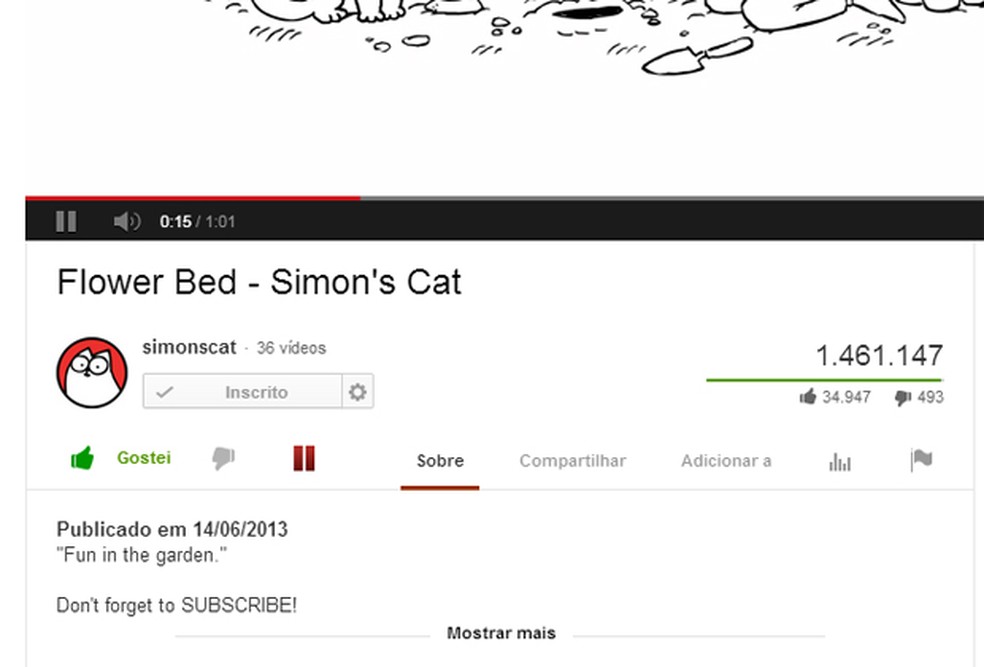This screenshot has height=667, width=984.
Task: Open the Adicionar a menu
Action: click(726, 461)
